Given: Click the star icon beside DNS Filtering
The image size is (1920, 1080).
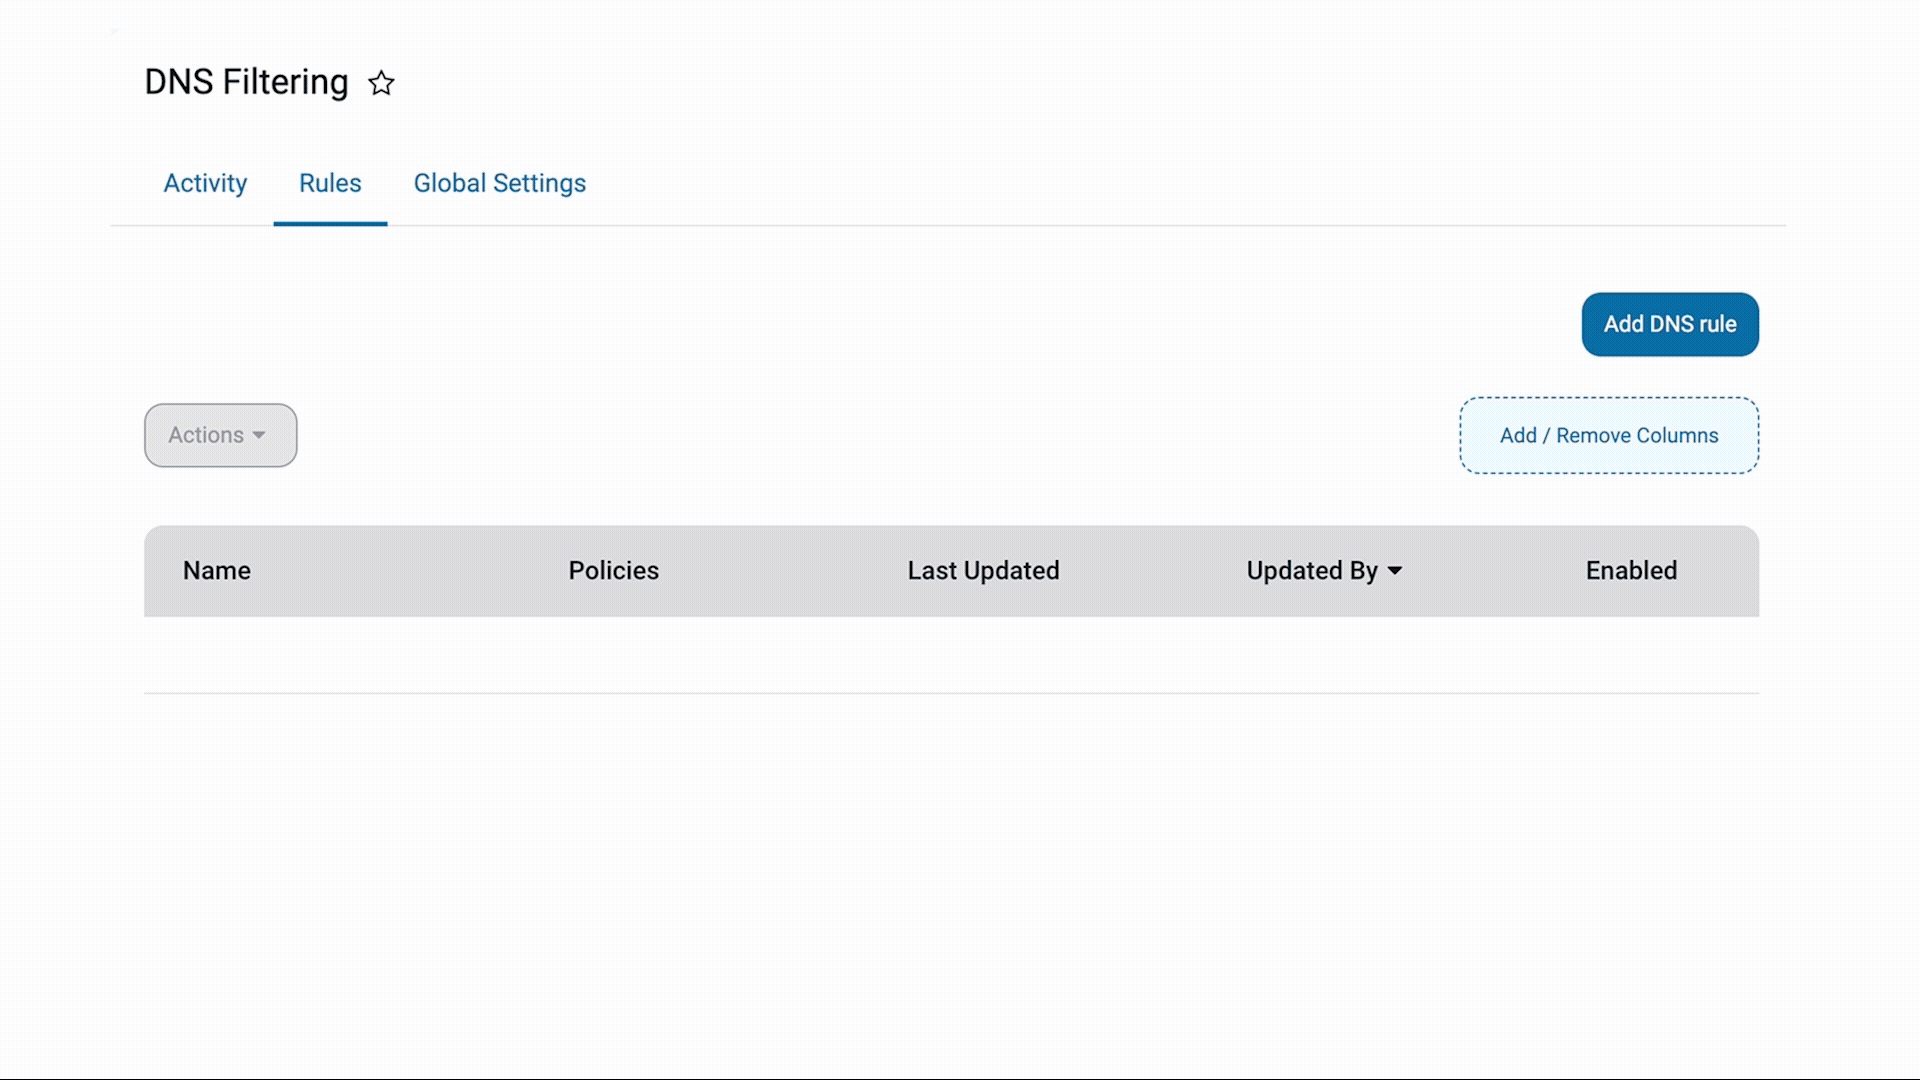Looking at the screenshot, I should 381,84.
